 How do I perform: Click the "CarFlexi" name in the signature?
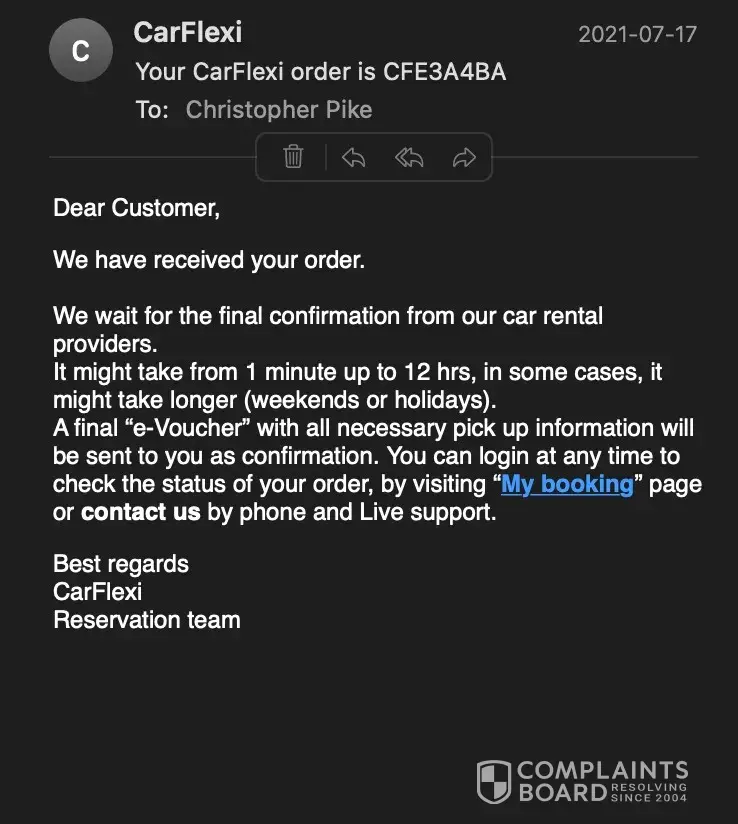(98, 592)
